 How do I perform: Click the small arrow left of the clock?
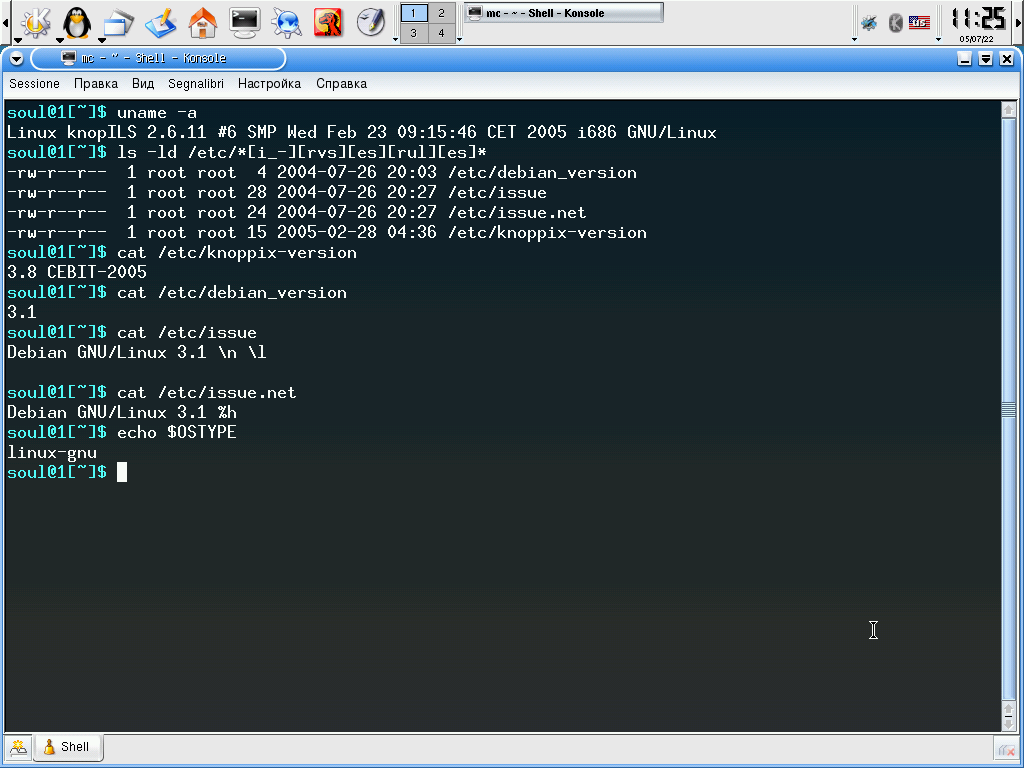(x=938, y=39)
